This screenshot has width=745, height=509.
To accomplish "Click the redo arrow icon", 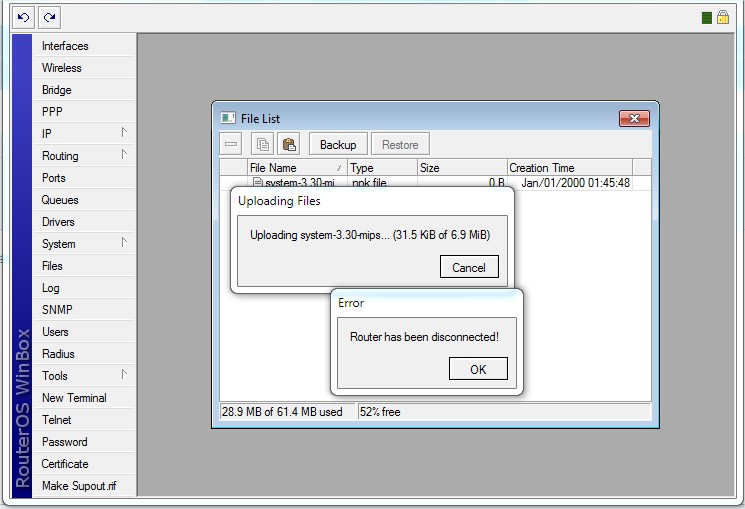I will tap(49, 17).
